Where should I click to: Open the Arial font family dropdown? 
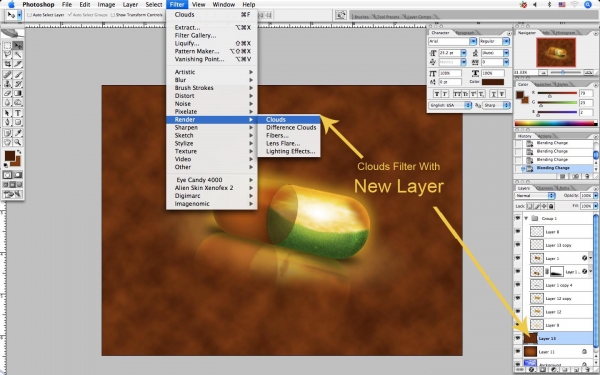click(452, 41)
